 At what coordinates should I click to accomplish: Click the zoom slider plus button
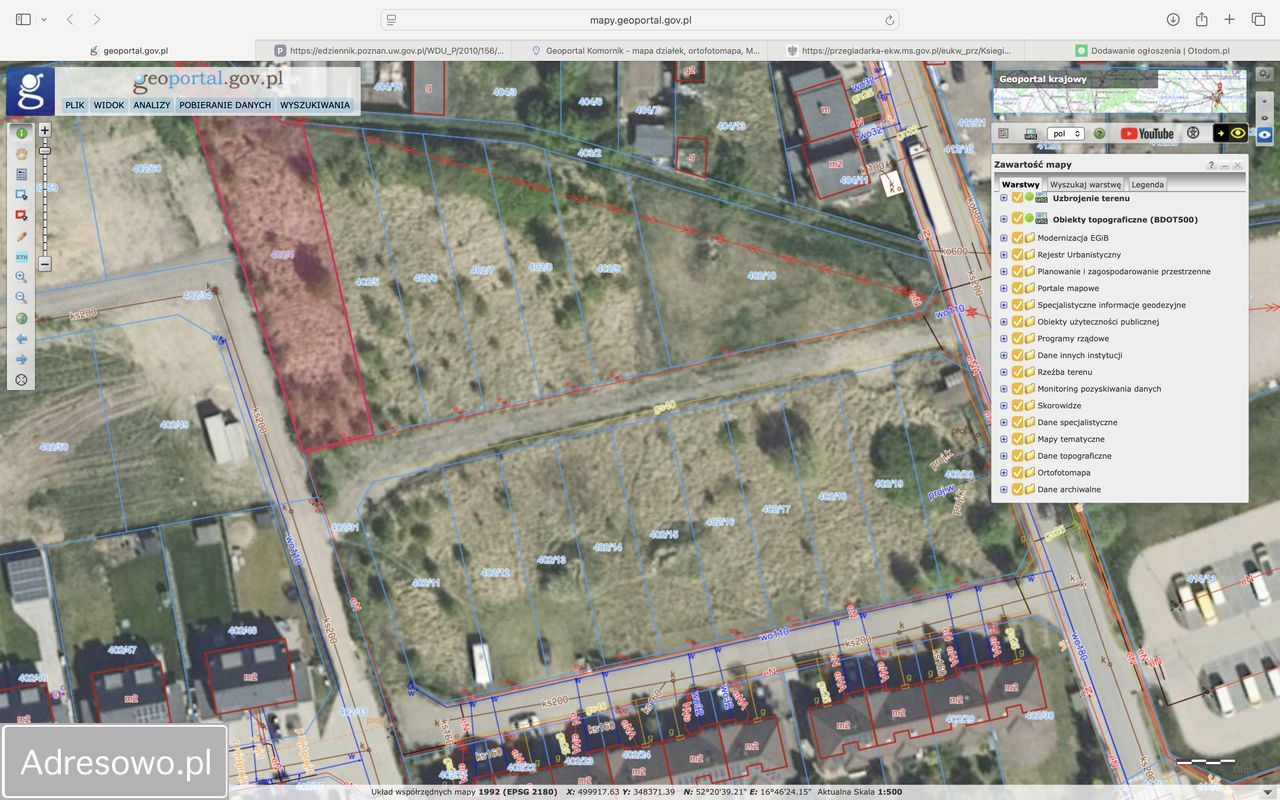click(x=44, y=130)
